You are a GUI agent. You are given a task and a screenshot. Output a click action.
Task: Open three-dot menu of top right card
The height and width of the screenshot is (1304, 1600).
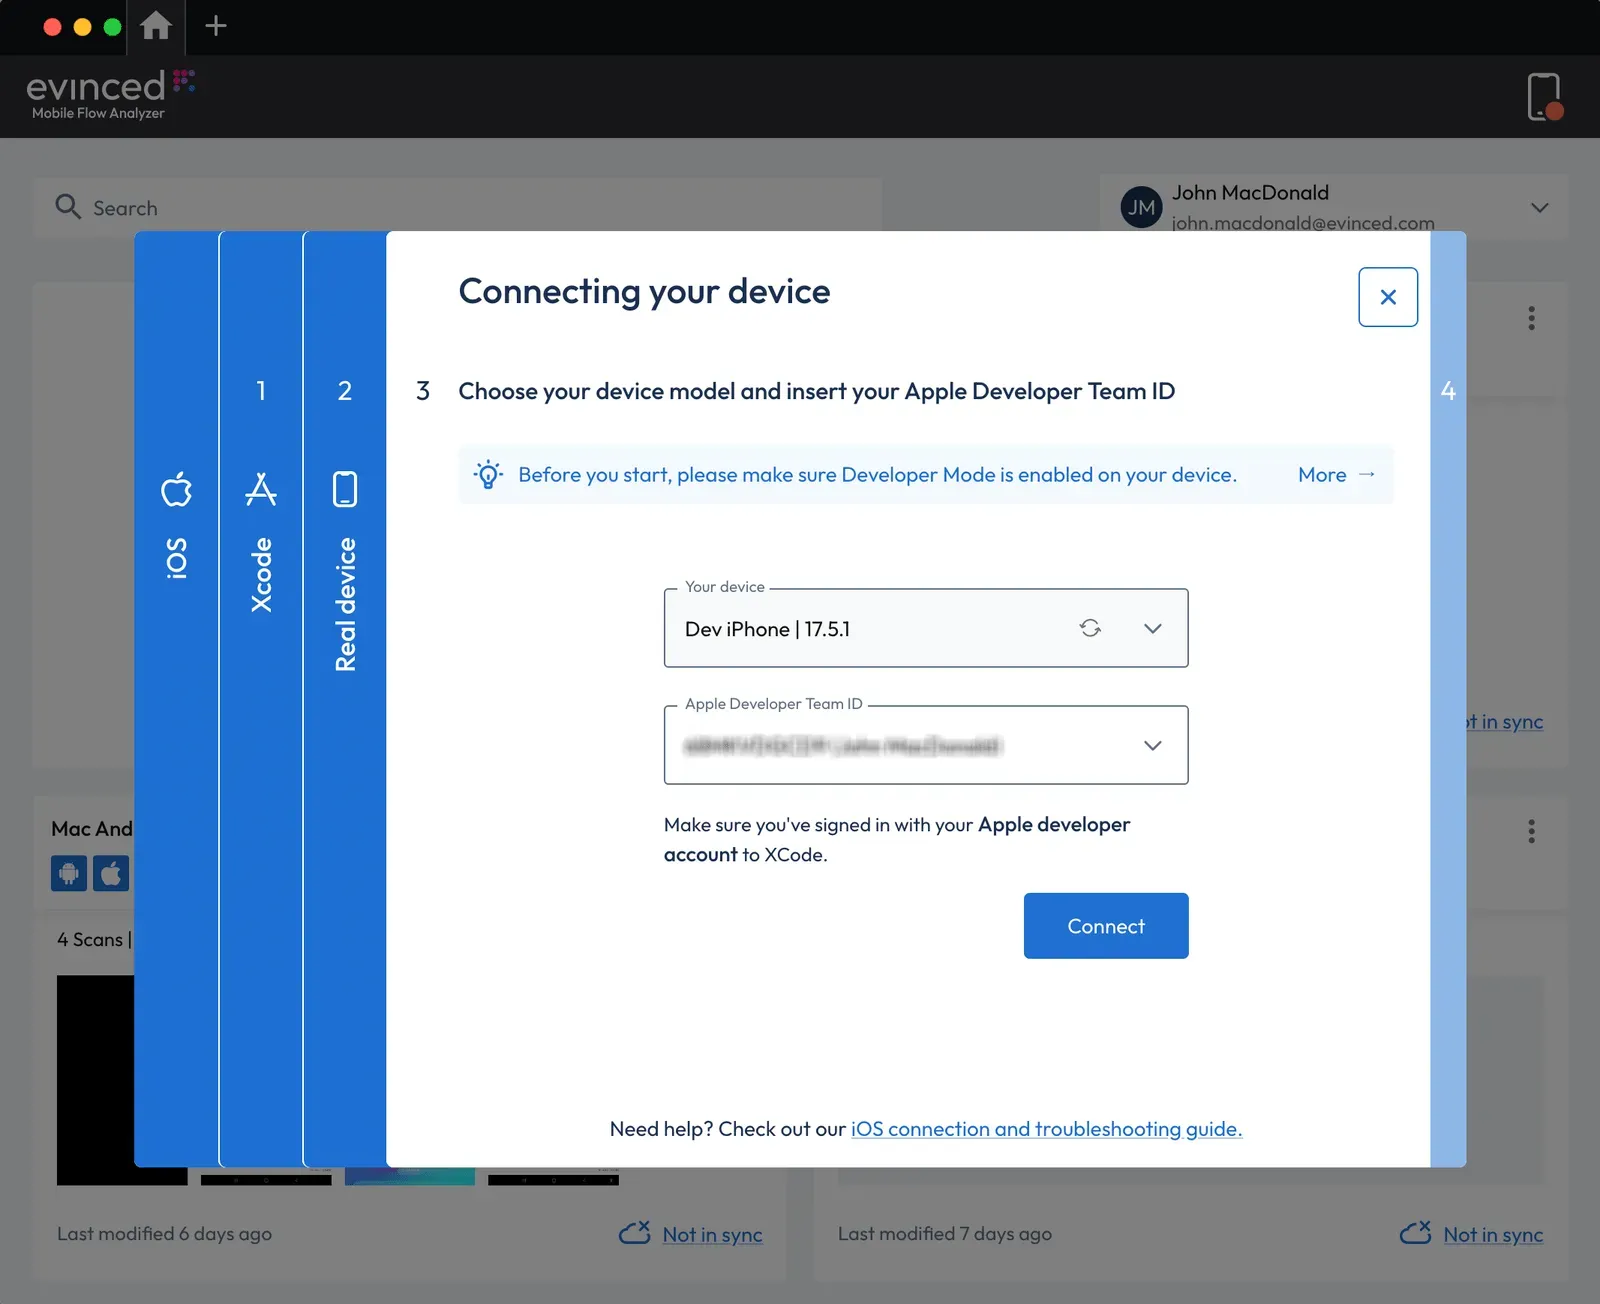(x=1531, y=318)
